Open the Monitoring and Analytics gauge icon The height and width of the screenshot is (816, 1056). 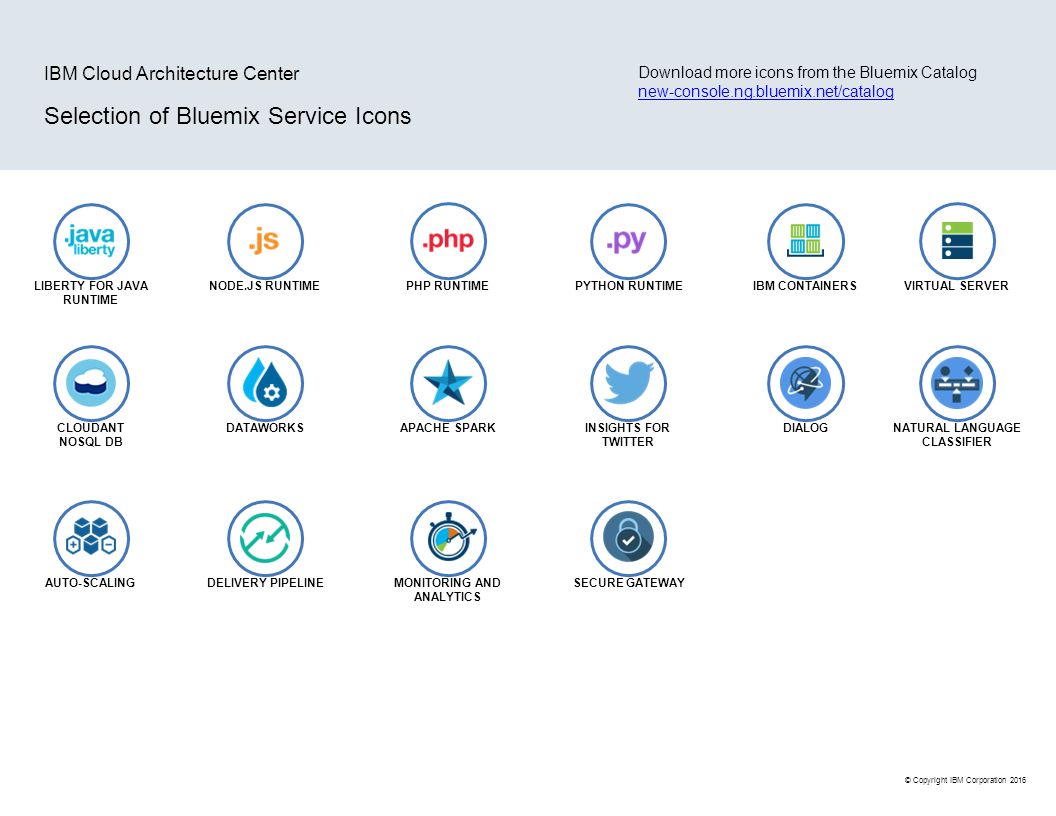coord(448,538)
